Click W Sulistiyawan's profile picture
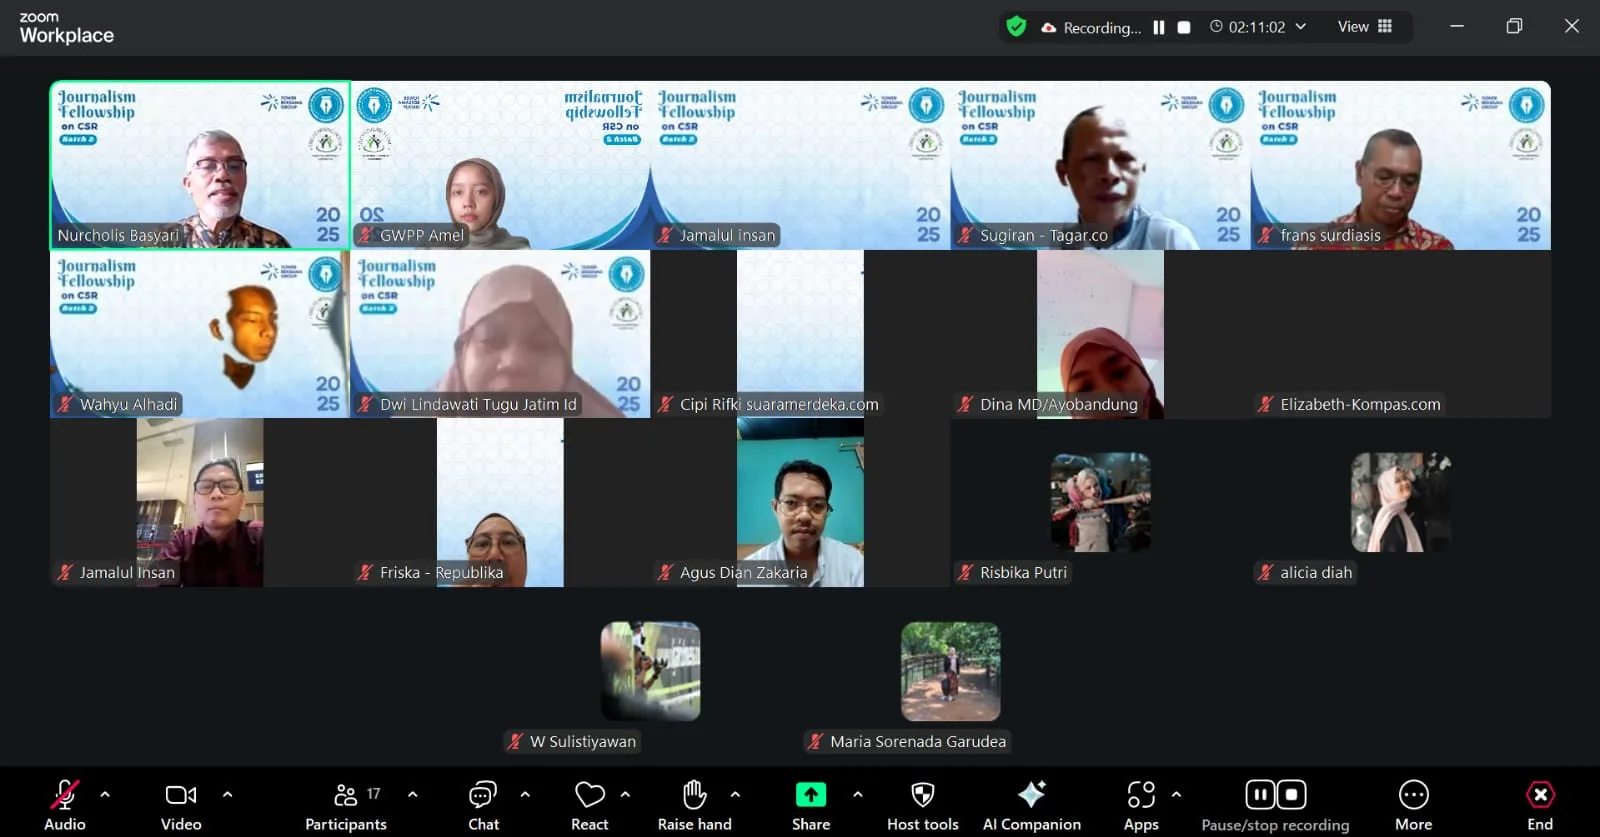Image resolution: width=1600 pixels, height=837 pixels. click(650, 671)
